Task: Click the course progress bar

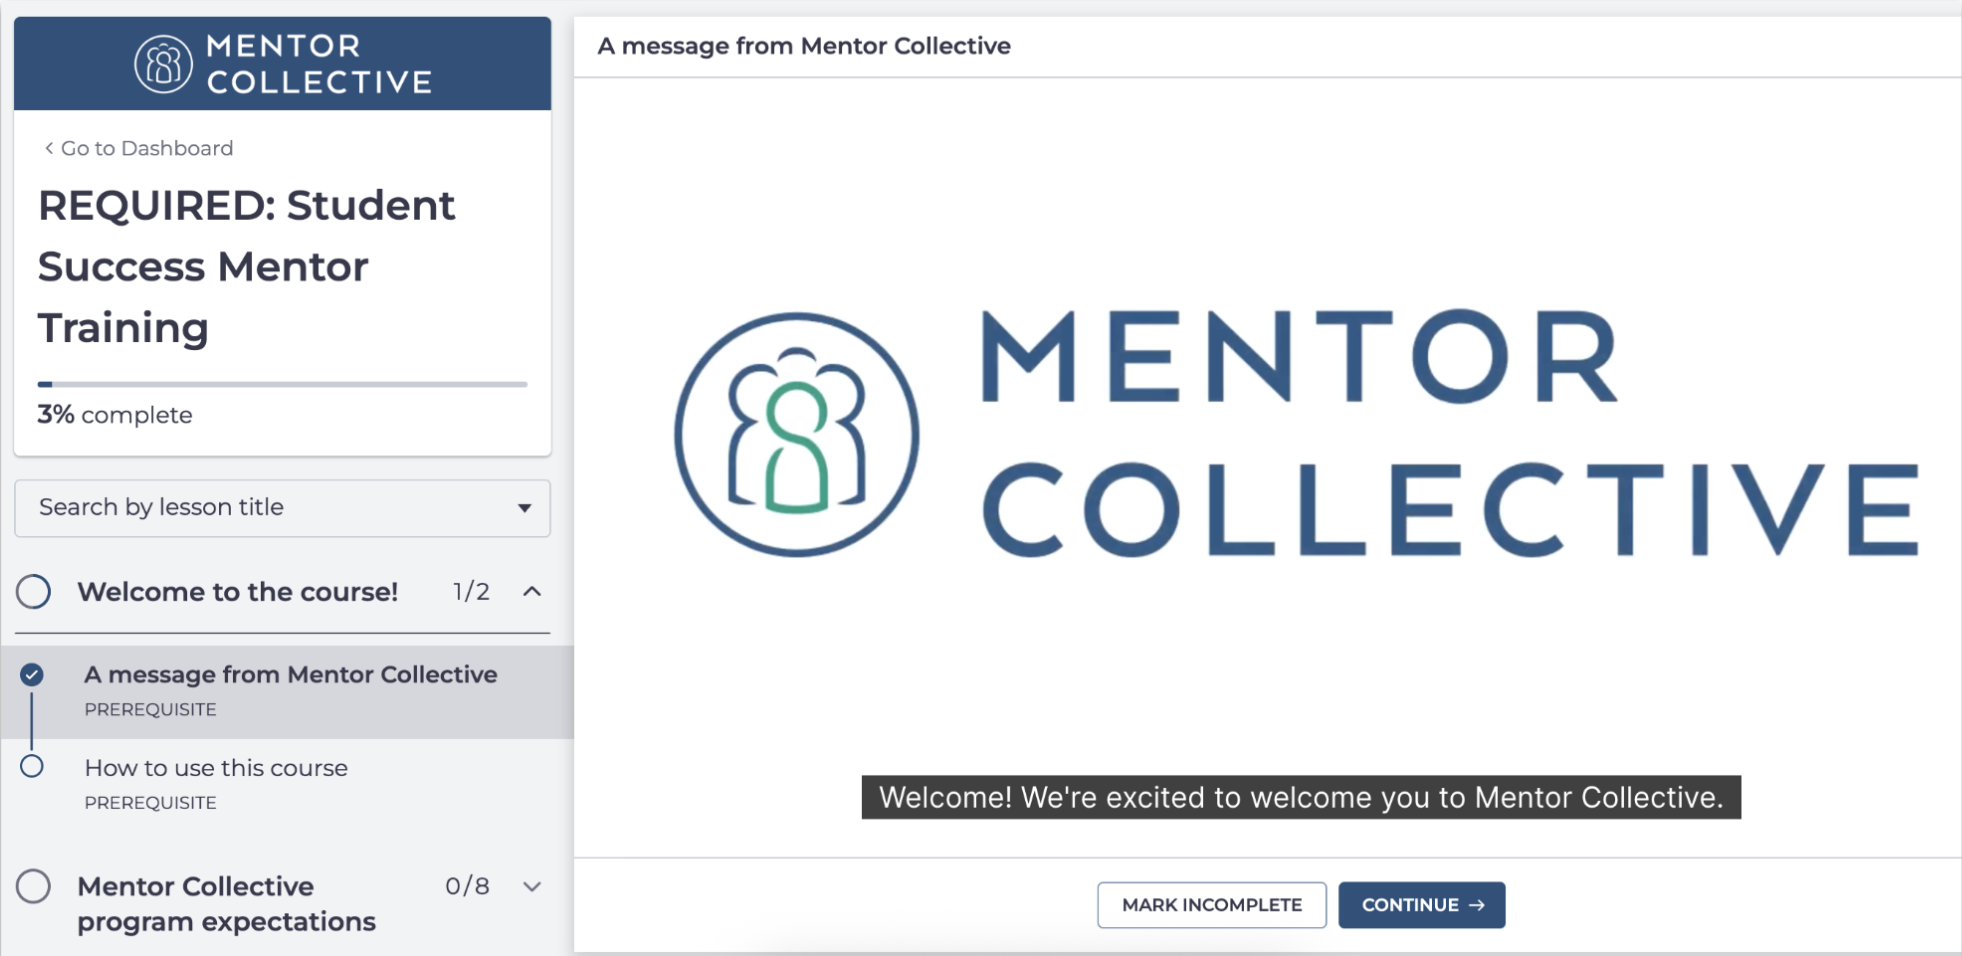Action: pyautogui.click(x=282, y=384)
